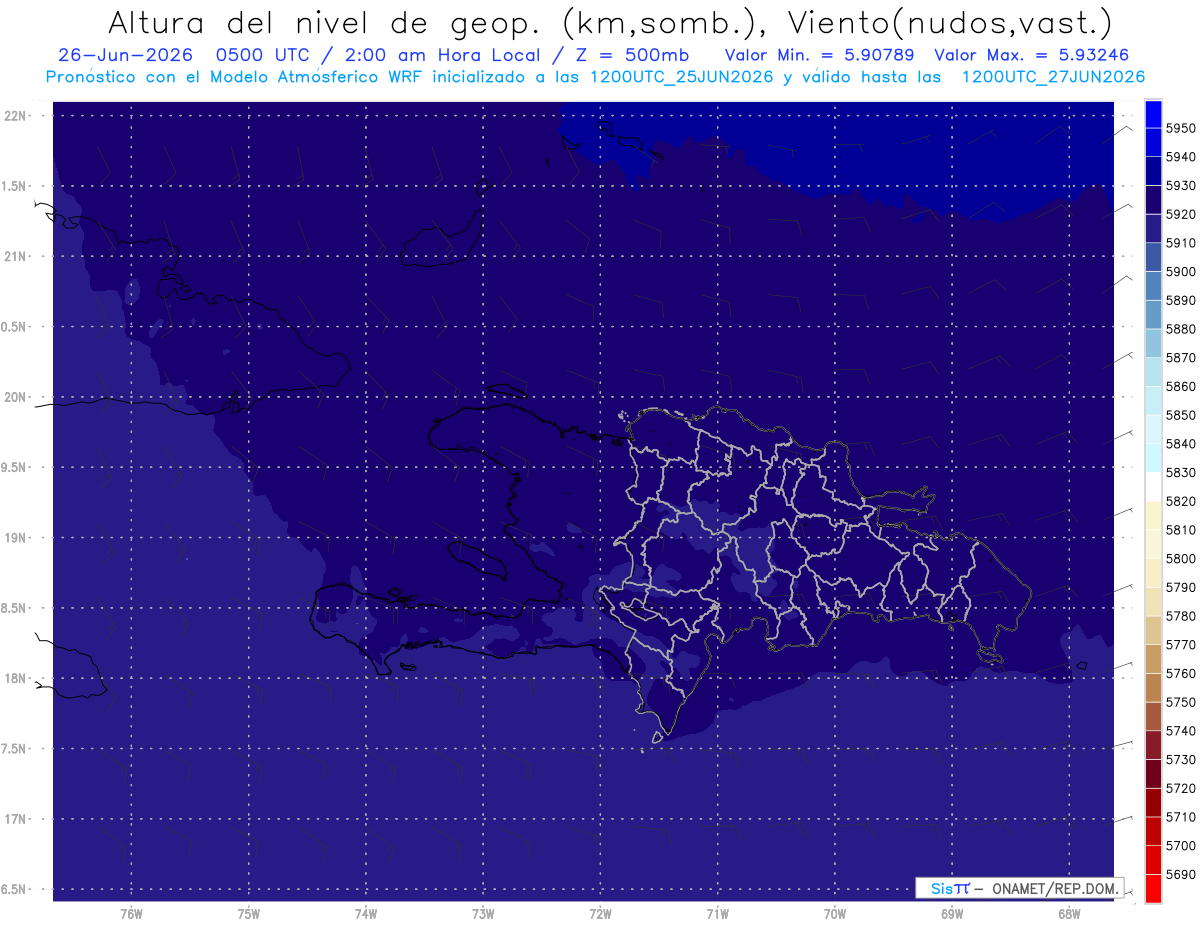Click the '5800' colorbar label
This screenshot has height=927, width=1200.
point(1181,559)
